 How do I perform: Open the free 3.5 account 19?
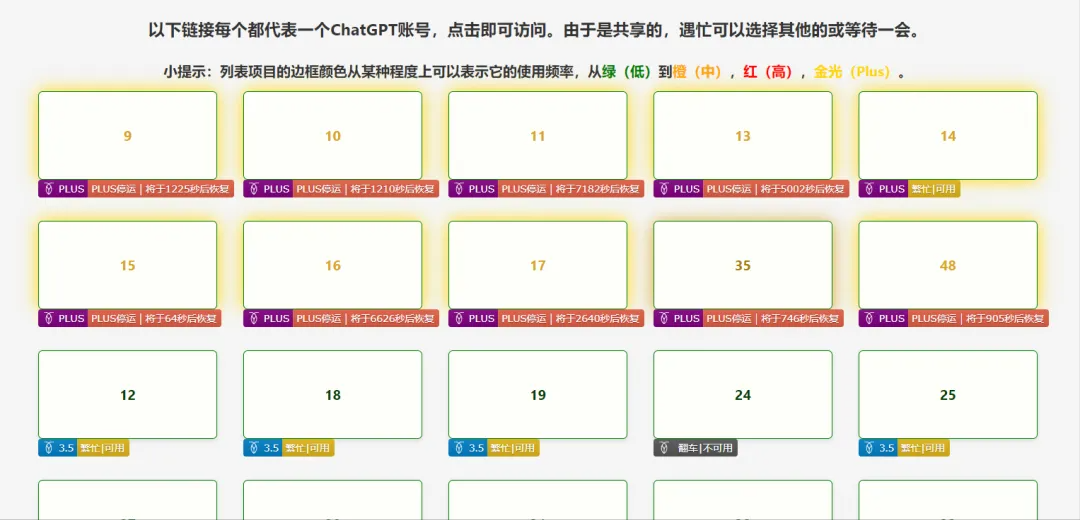click(x=537, y=395)
